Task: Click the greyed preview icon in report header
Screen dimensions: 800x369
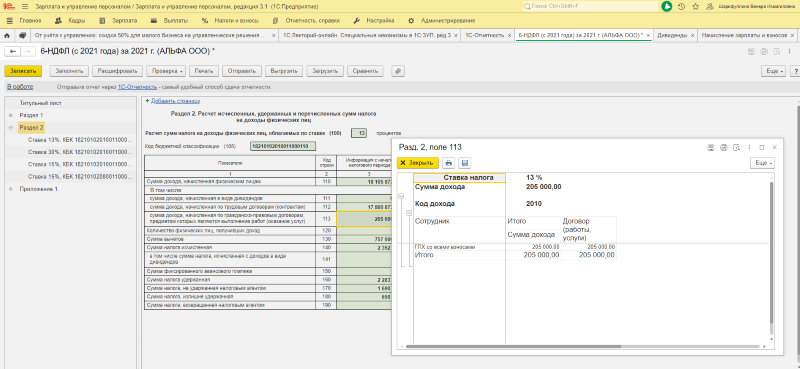Action: point(777,51)
